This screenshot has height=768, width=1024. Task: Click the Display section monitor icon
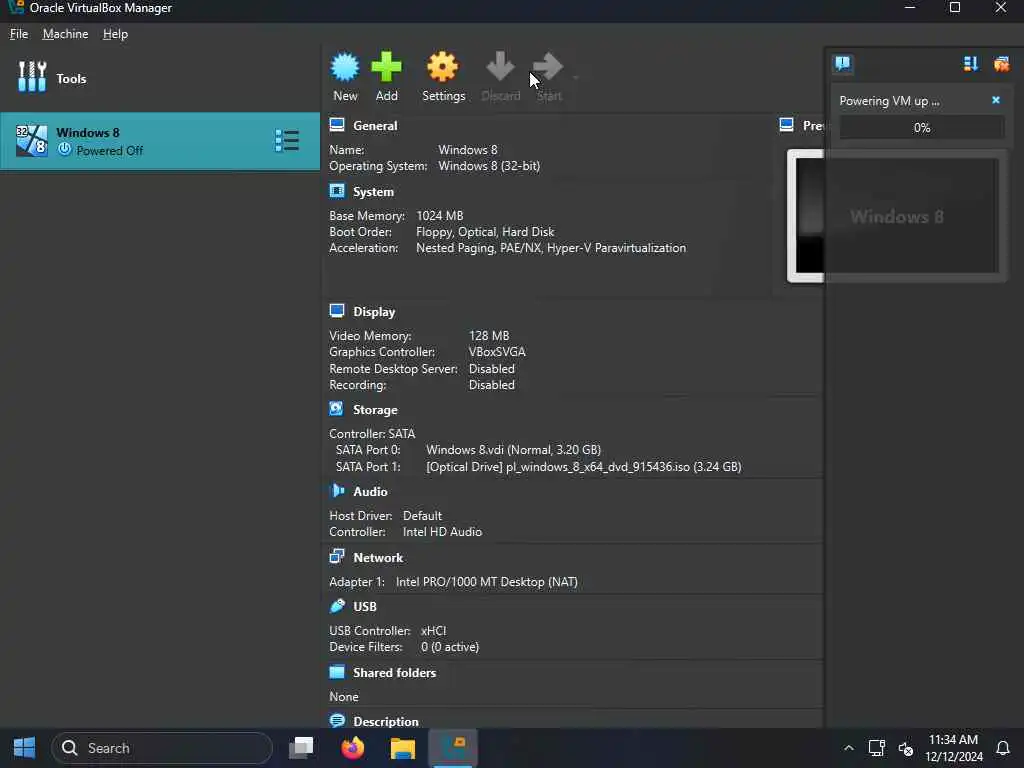pos(337,310)
